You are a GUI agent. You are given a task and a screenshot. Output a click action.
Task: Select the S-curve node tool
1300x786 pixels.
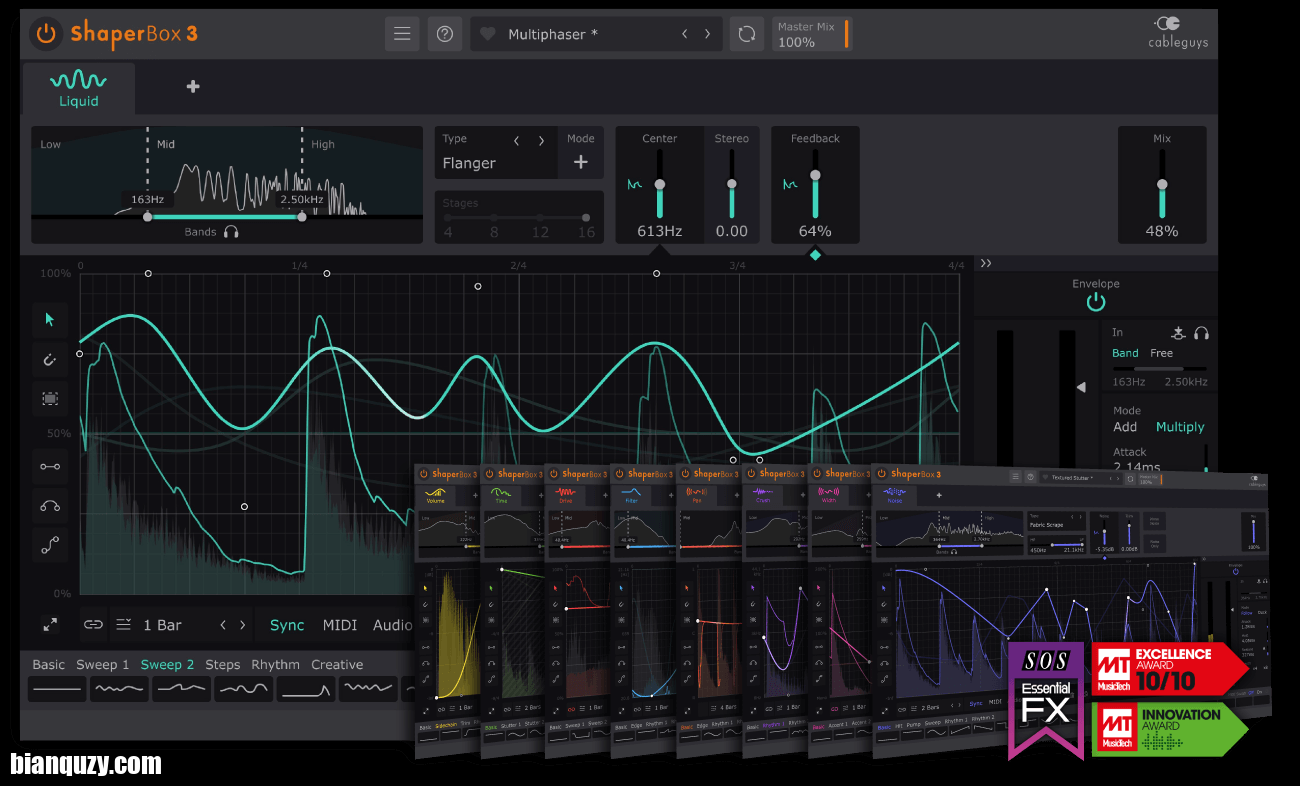pyautogui.click(x=50, y=545)
